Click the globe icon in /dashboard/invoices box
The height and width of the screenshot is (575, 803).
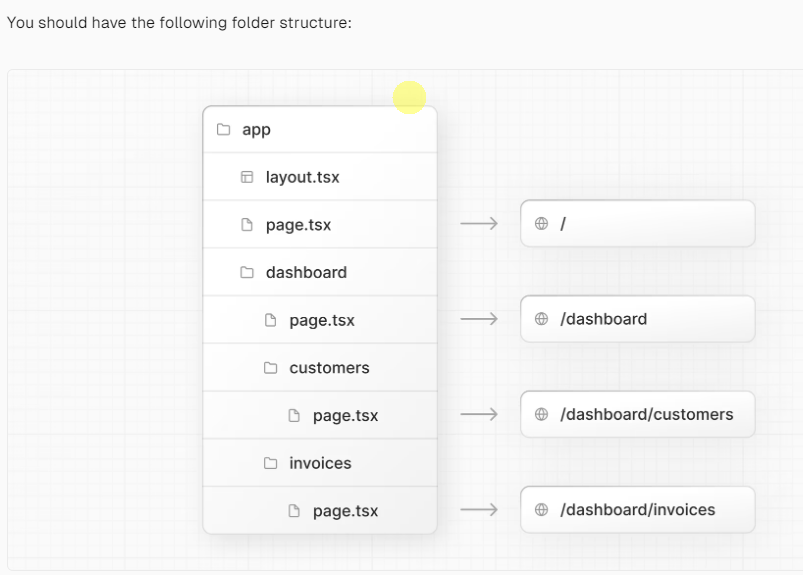tap(541, 510)
